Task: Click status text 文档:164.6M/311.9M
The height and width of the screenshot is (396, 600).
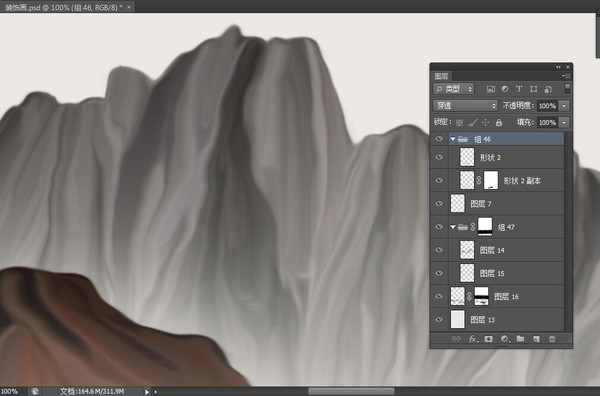Action: 92,391
